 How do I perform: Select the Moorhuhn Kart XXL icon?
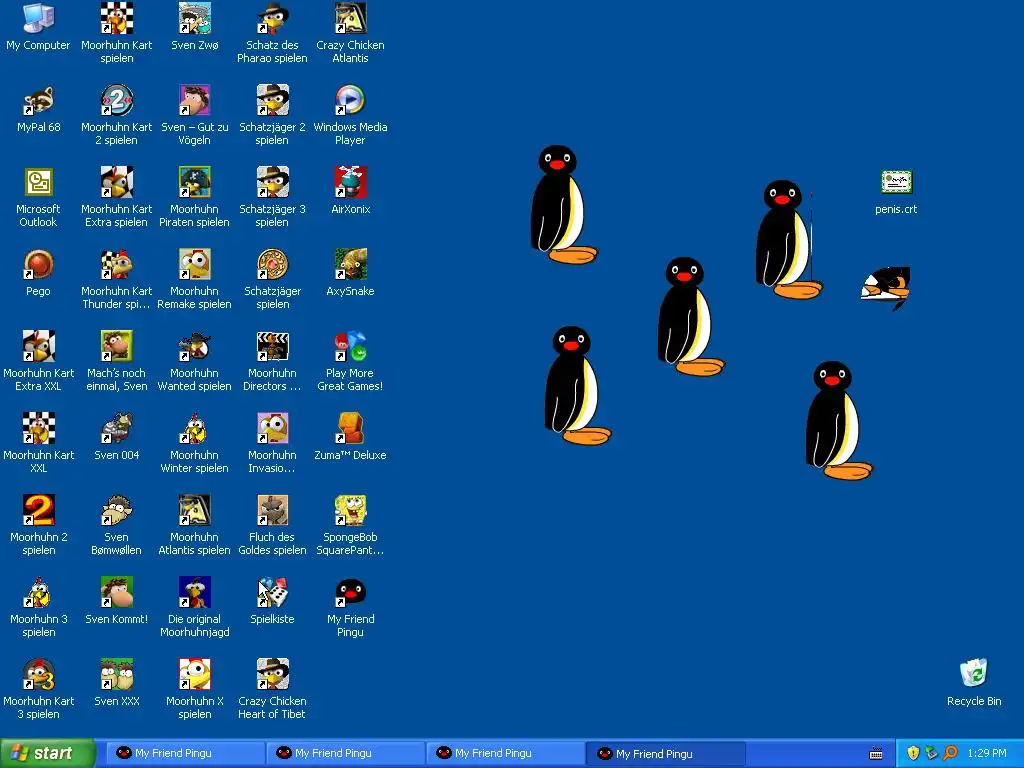point(39,428)
